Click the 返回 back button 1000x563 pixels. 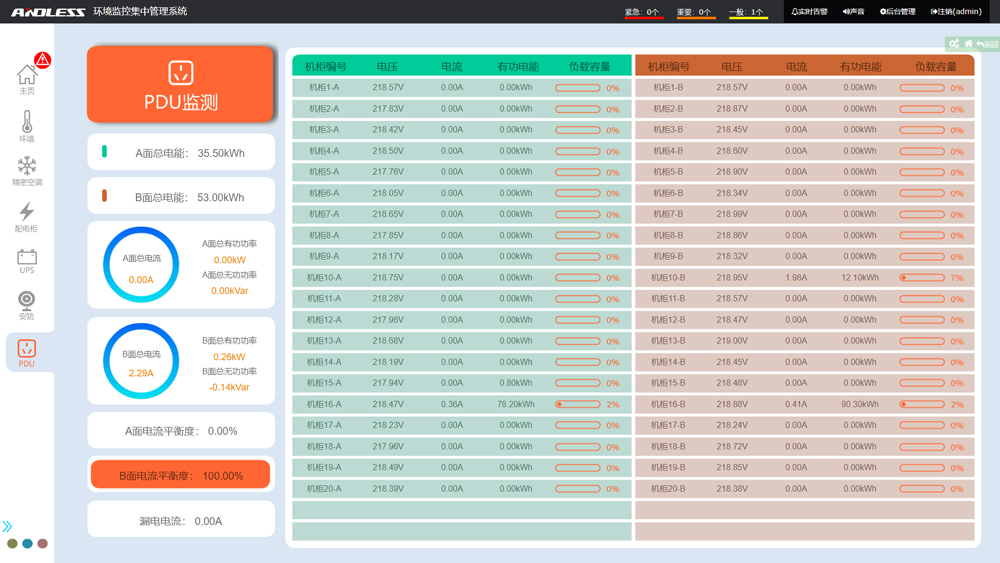point(987,44)
